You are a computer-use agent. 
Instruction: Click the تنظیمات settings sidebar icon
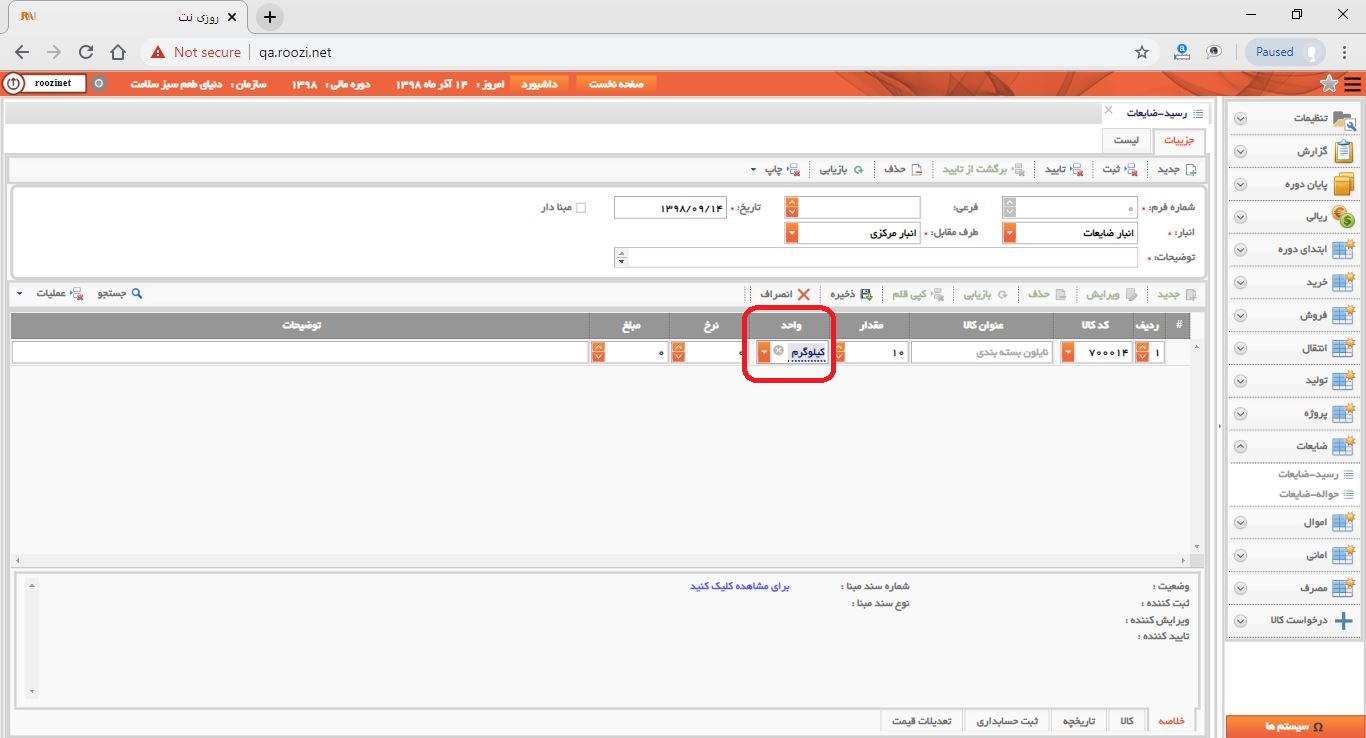1344,118
